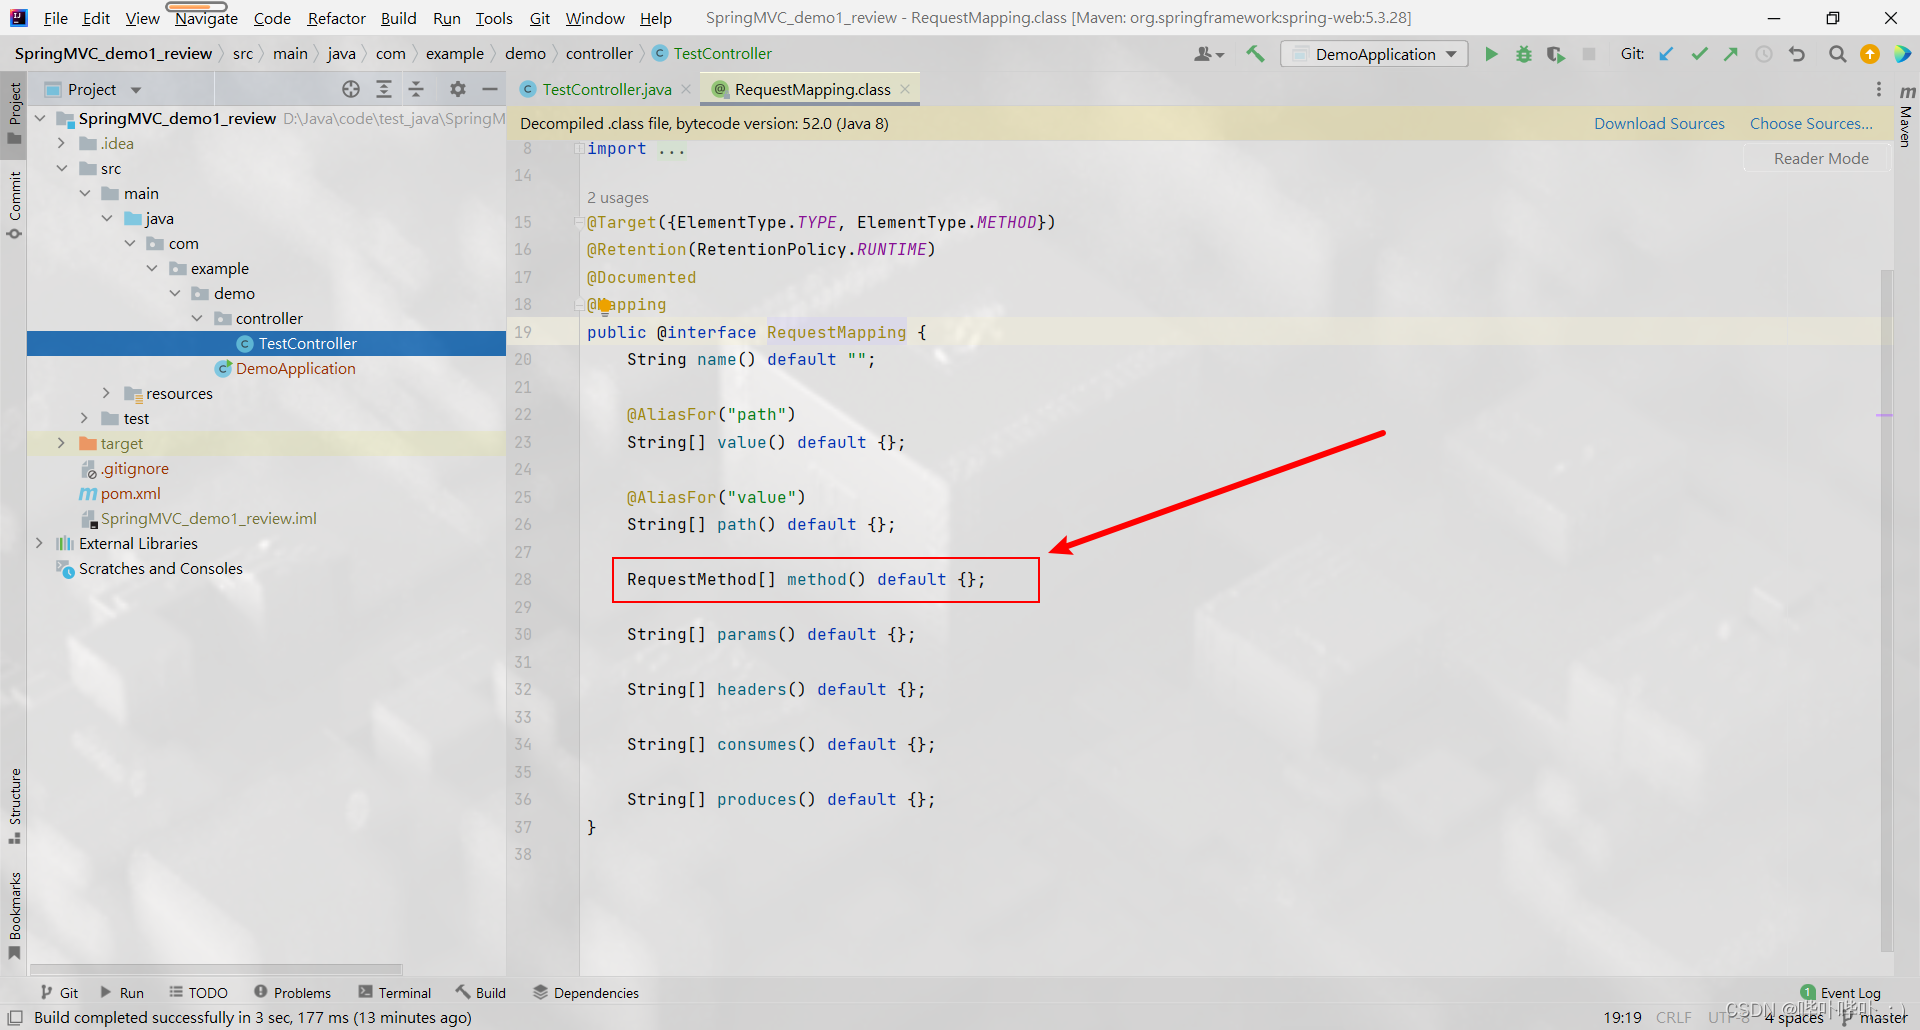Run with coverage shield icon

1555,54
